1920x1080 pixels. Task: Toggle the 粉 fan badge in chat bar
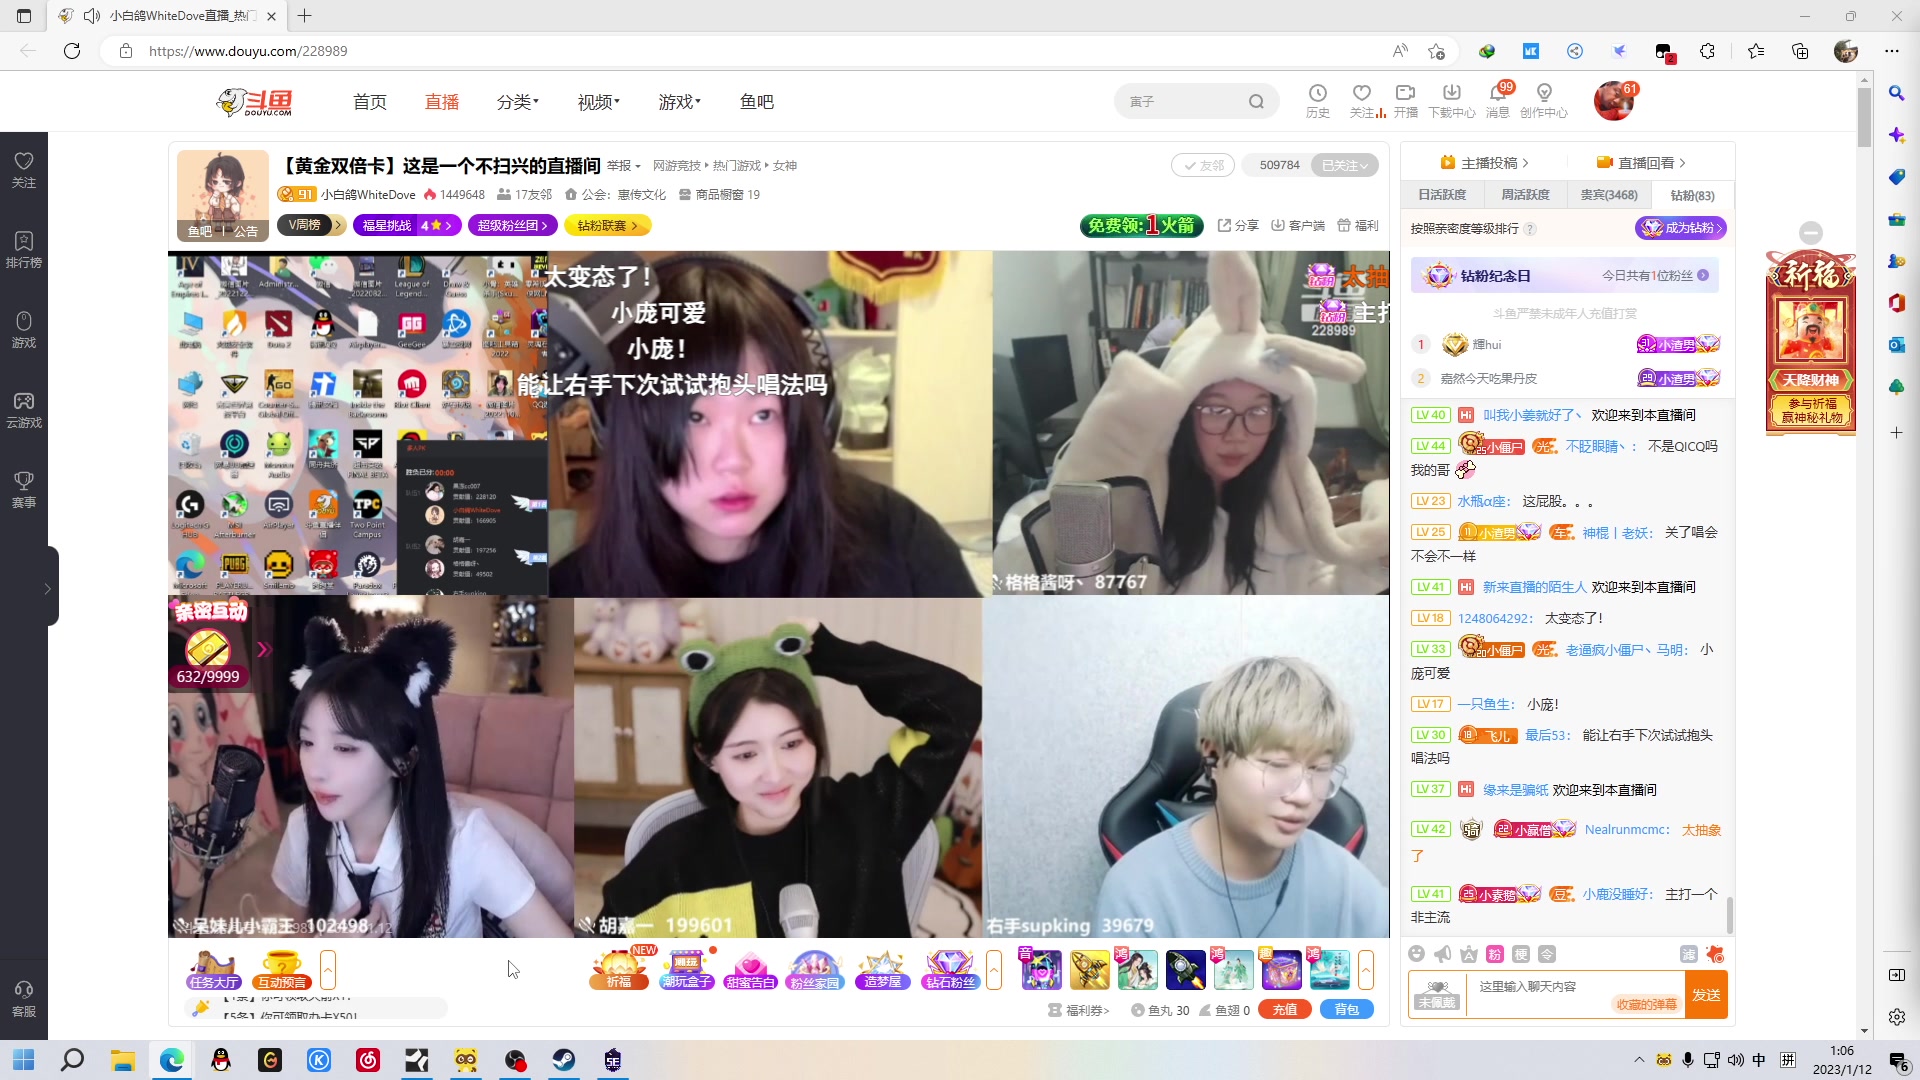[1494, 954]
